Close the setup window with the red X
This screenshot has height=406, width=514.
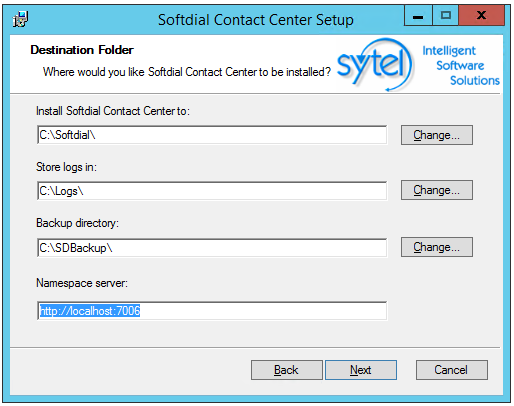481,15
